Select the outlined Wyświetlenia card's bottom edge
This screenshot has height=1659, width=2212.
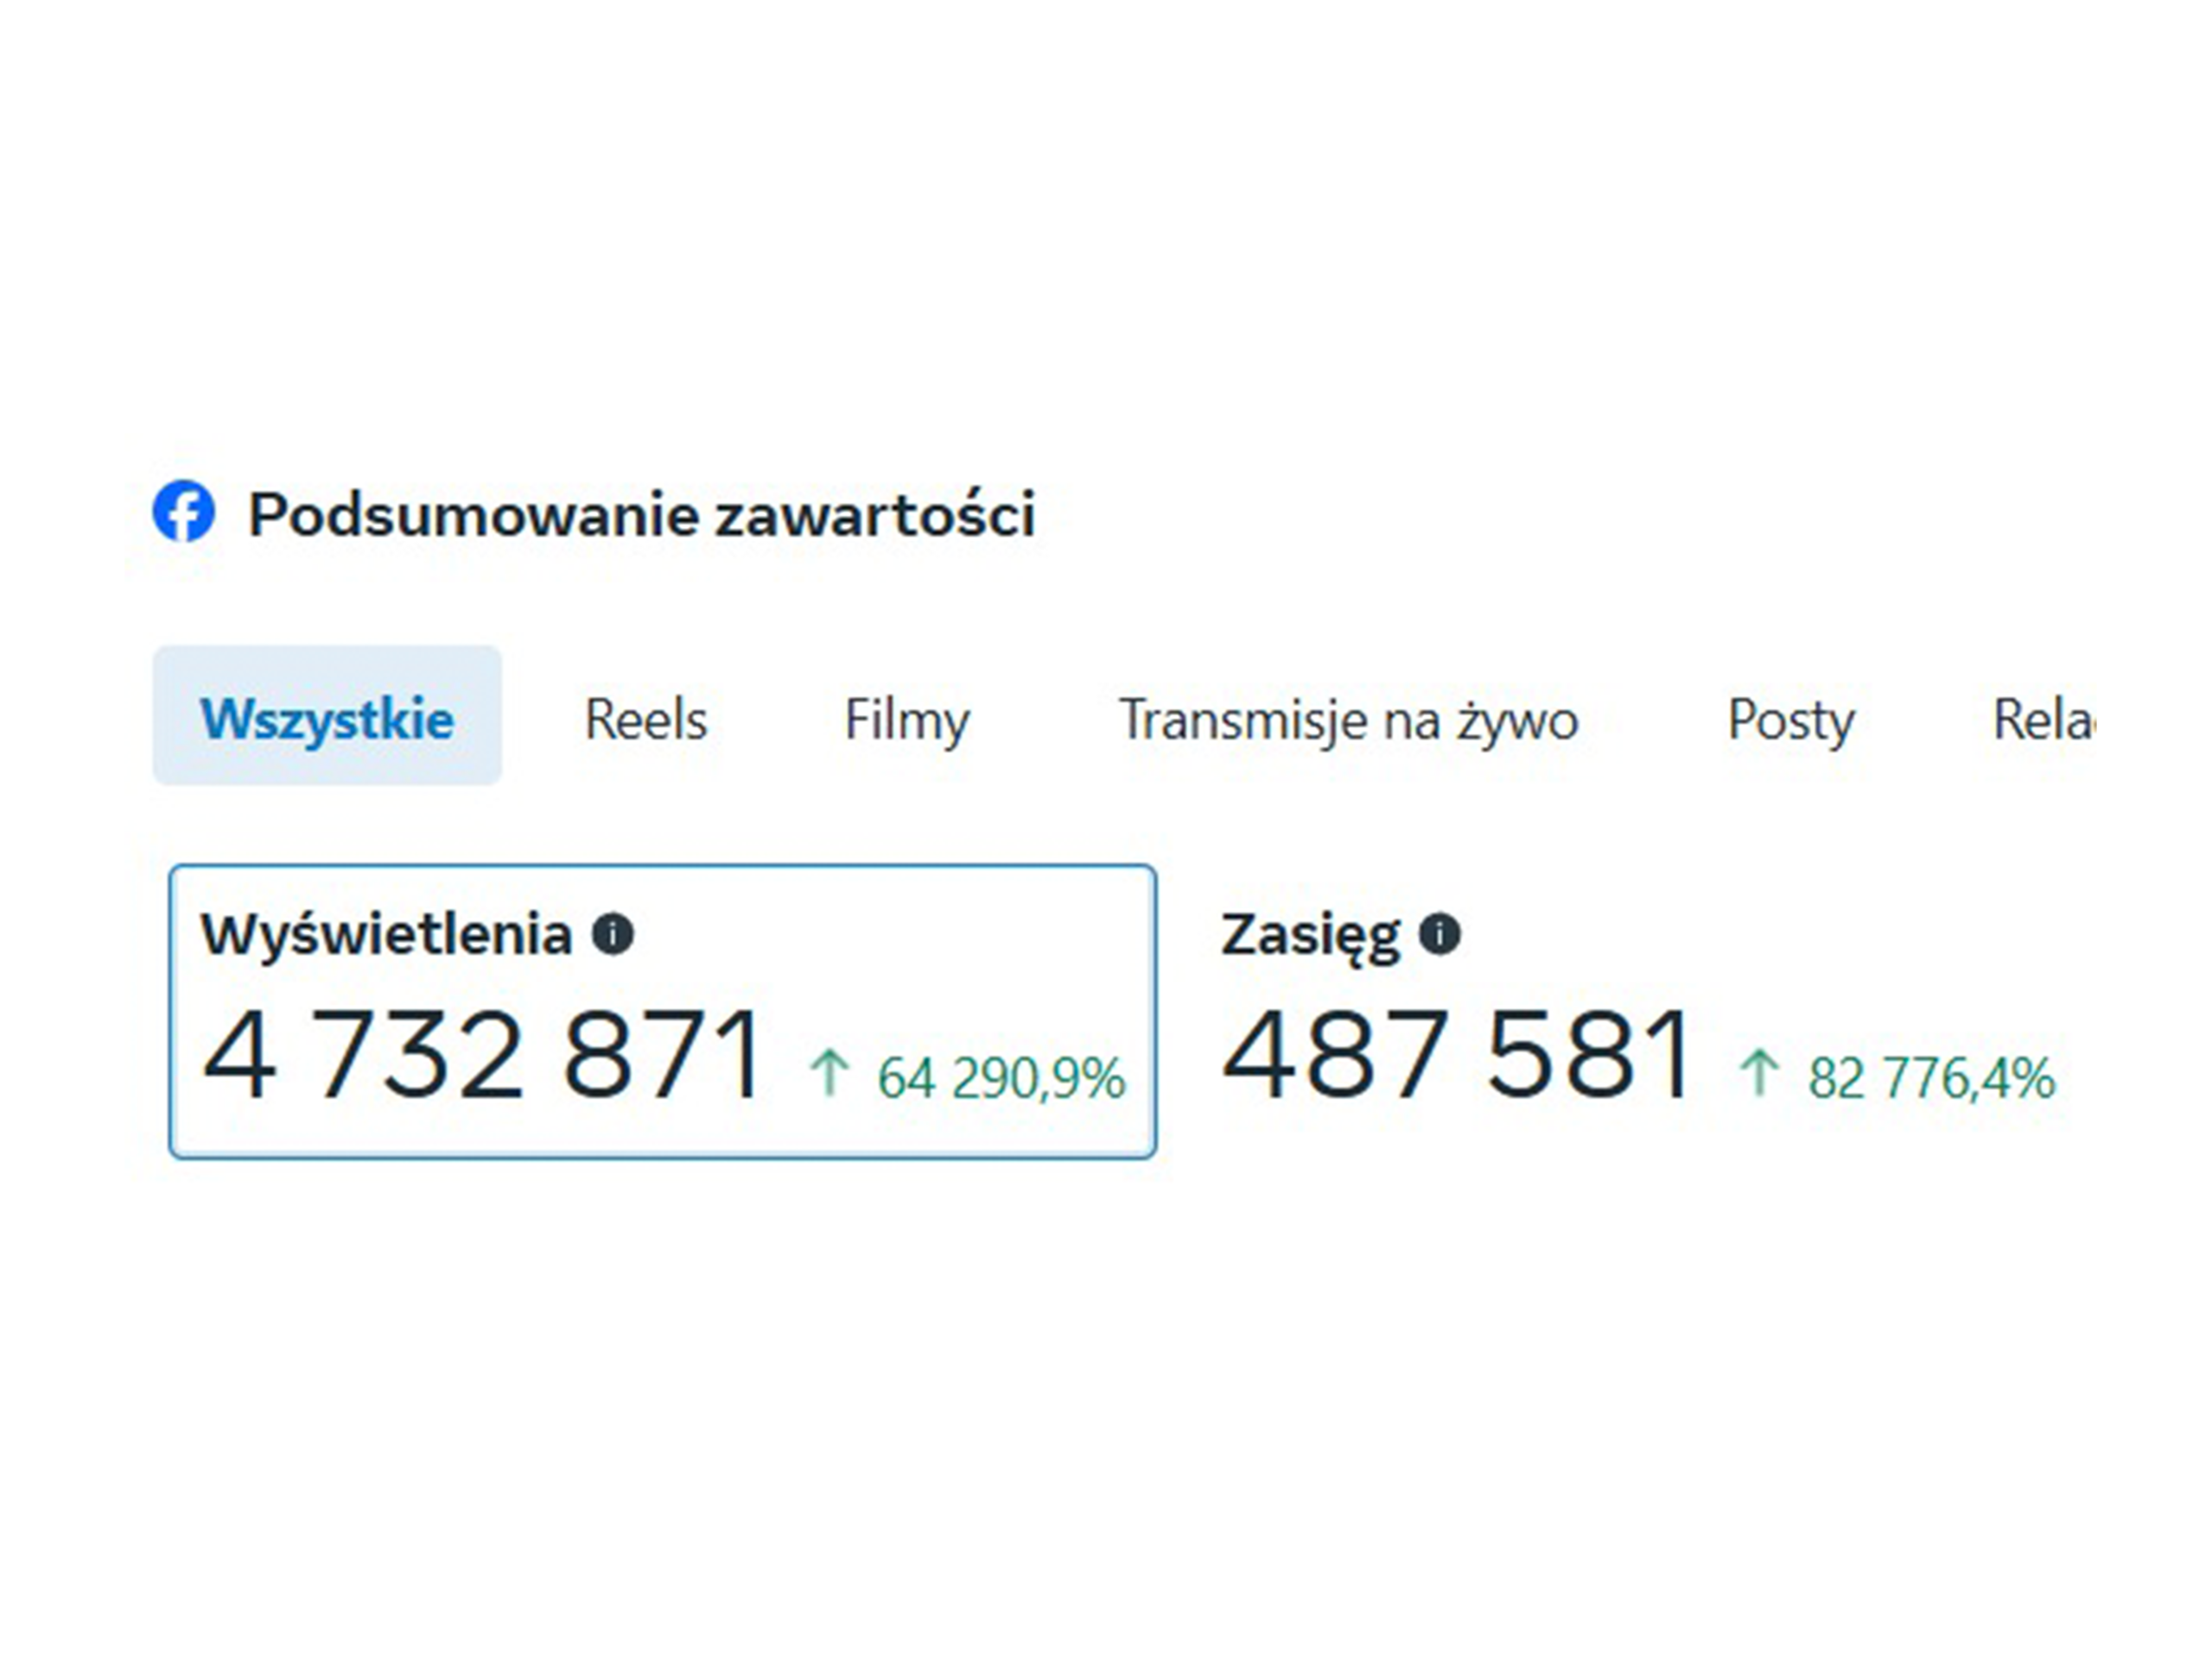coord(662,1157)
